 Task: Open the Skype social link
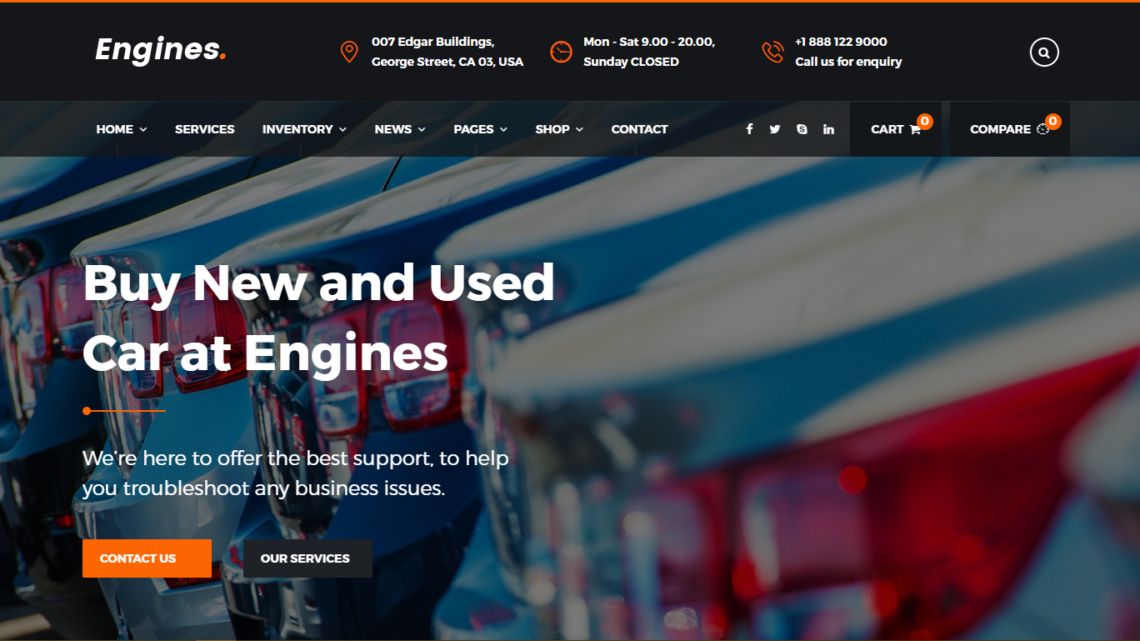pyautogui.click(x=802, y=129)
